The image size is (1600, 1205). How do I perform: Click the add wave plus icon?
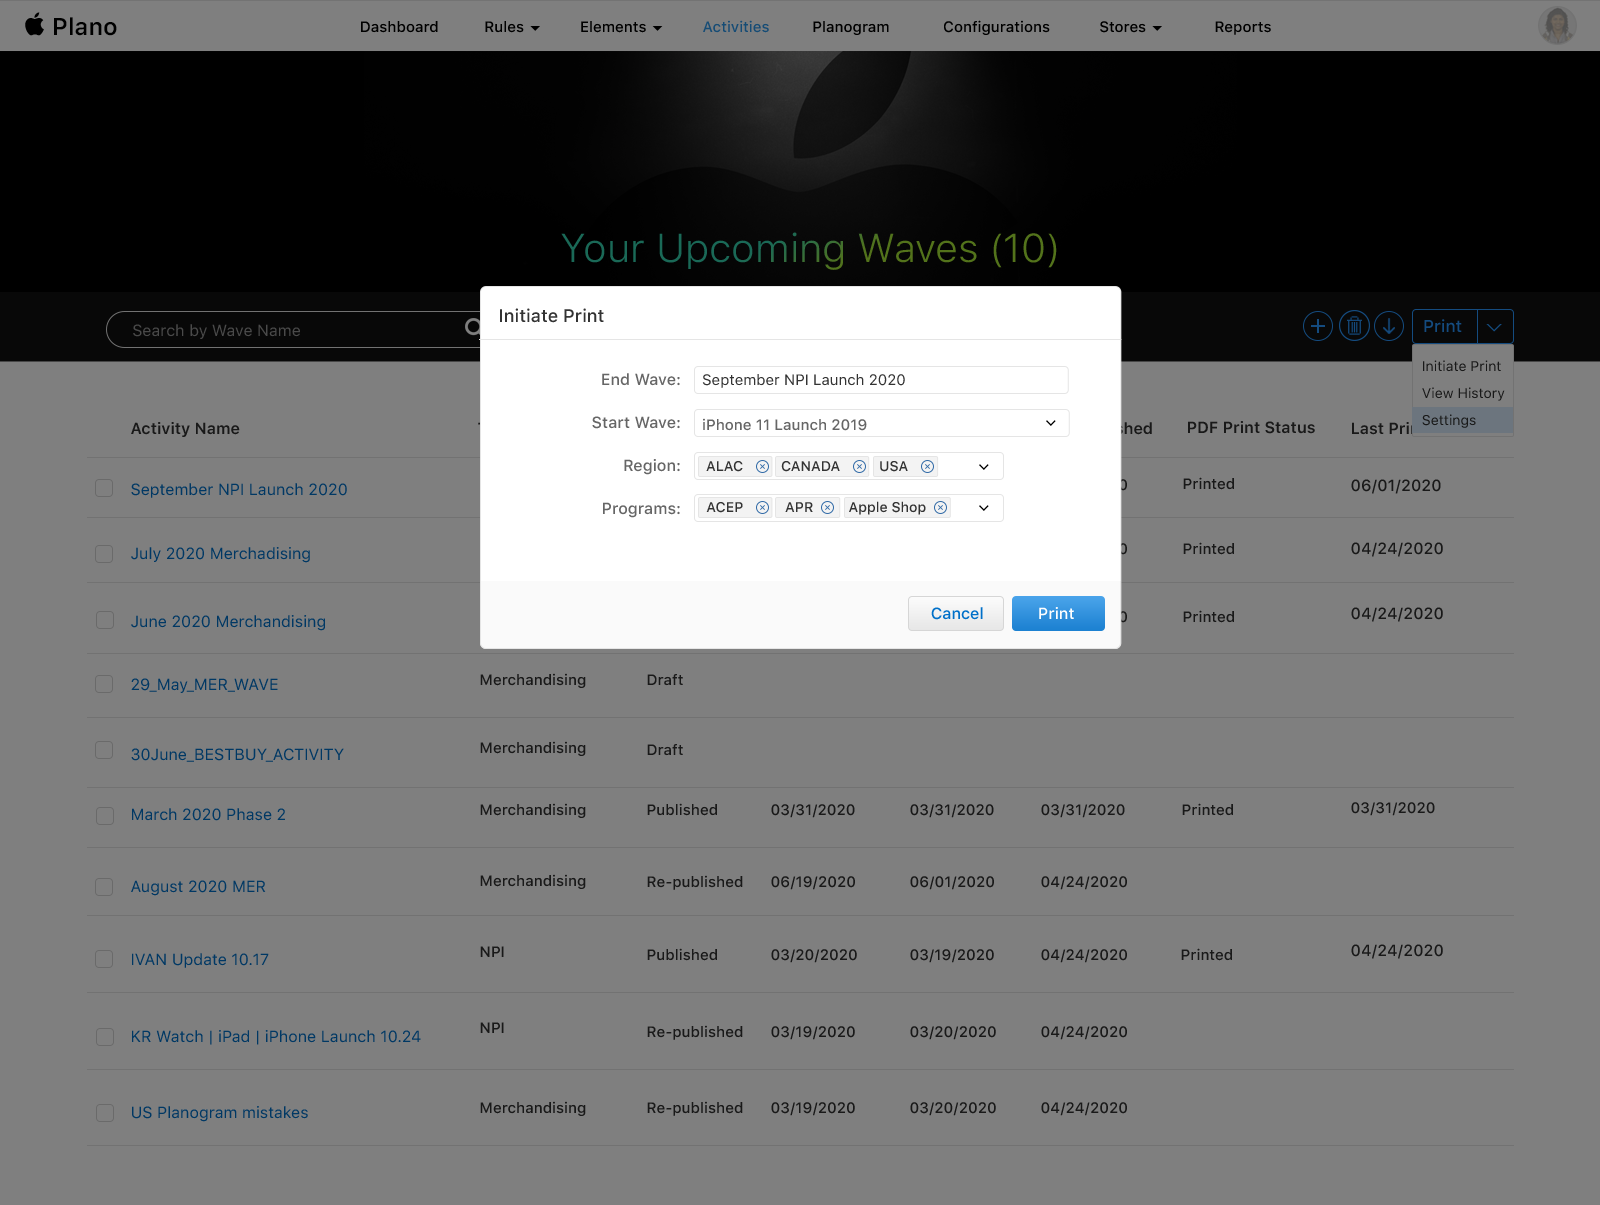coord(1318,326)
